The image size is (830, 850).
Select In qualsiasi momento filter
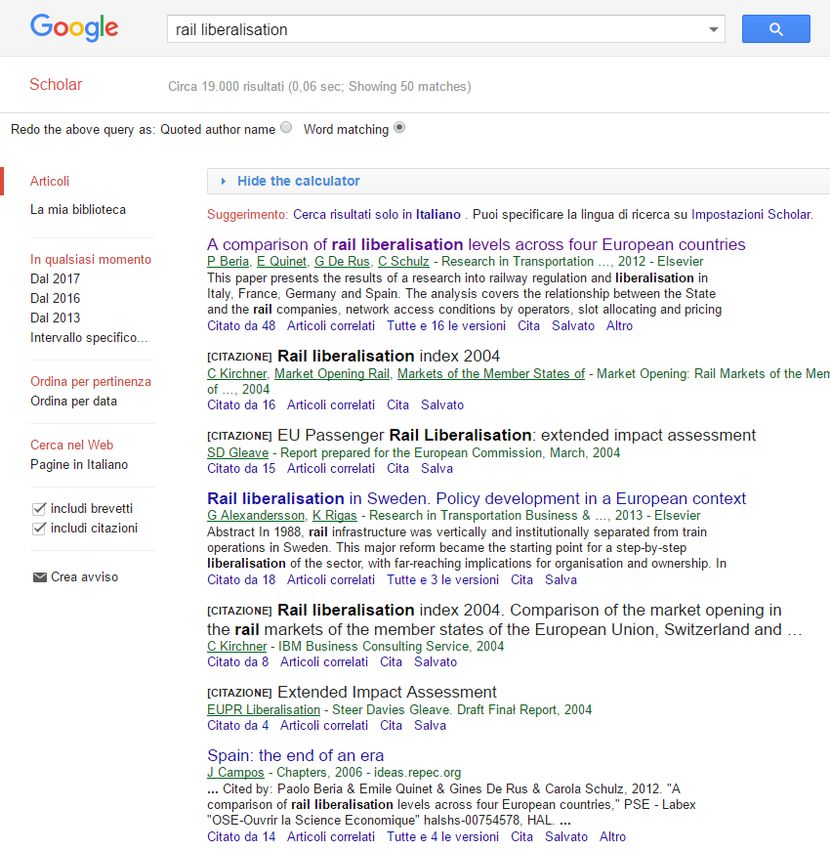coord(91,259)
